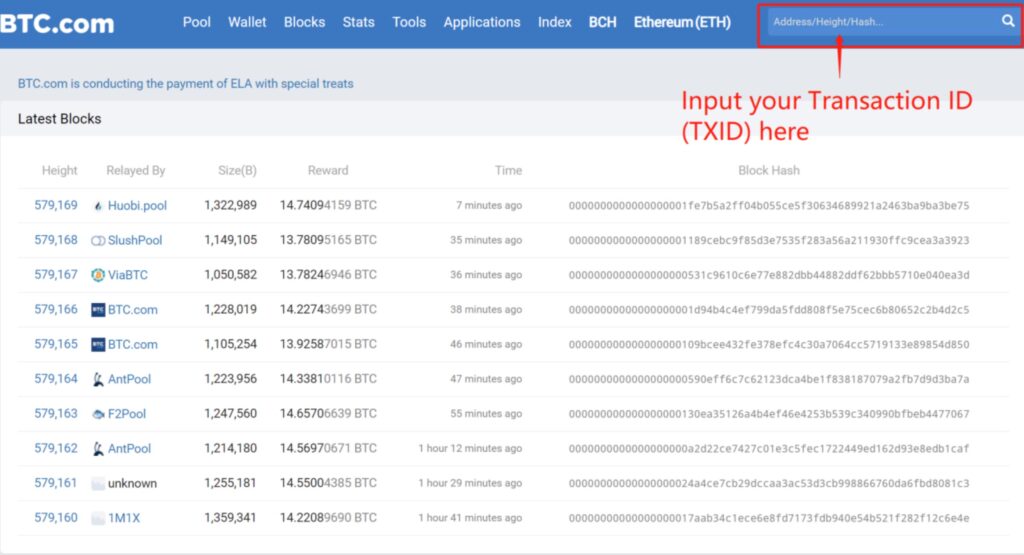The width and height of the screenshot is (1024, 555).
Task: Click size value 1,322,989
Action: click(x=231, y=205)
